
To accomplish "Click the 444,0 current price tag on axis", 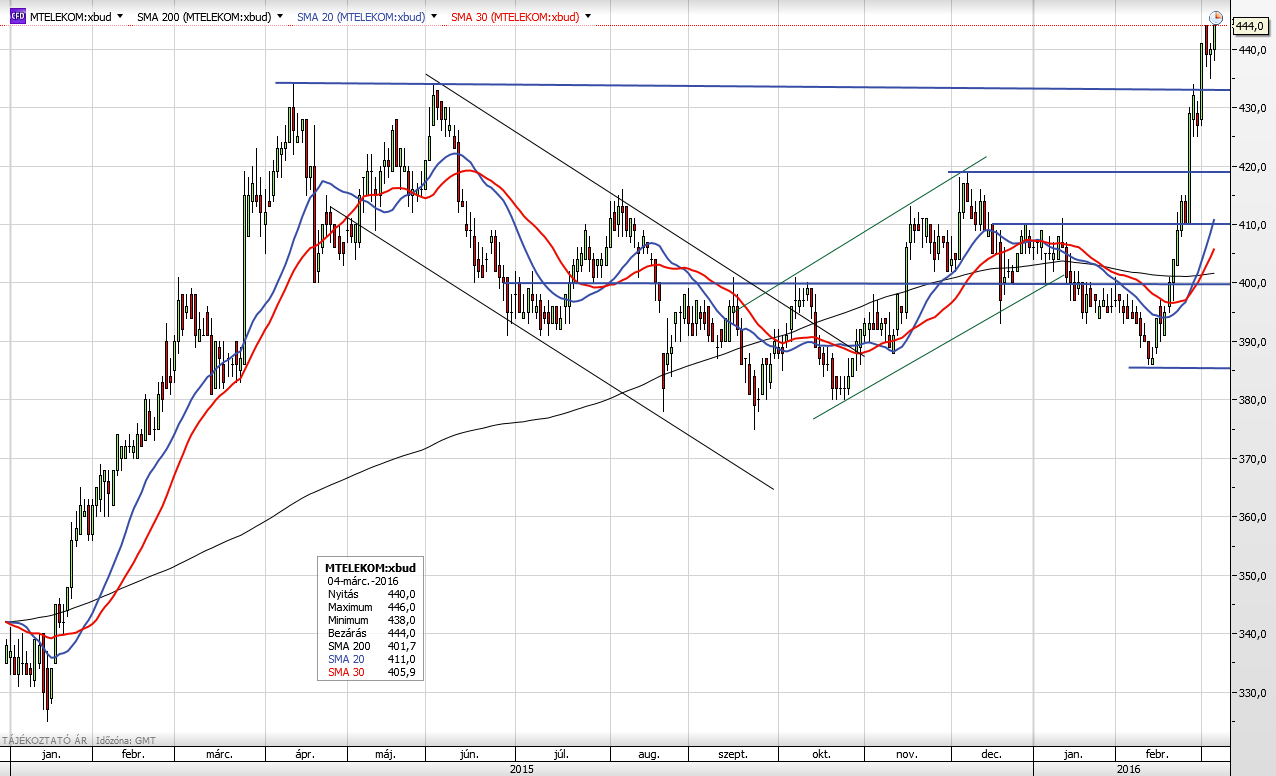I will coord(1251,26).
